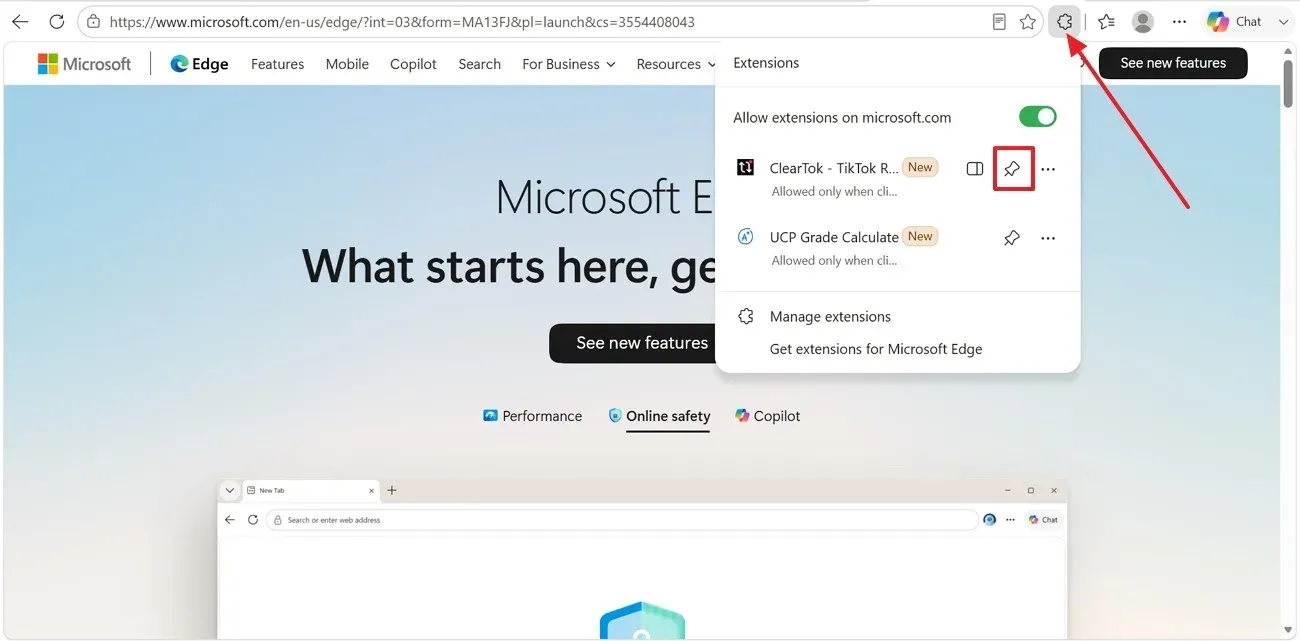This screenshot has height=641, width=1300.
Task: Switch to the Performance tab
Action: [x=533, y=416]
